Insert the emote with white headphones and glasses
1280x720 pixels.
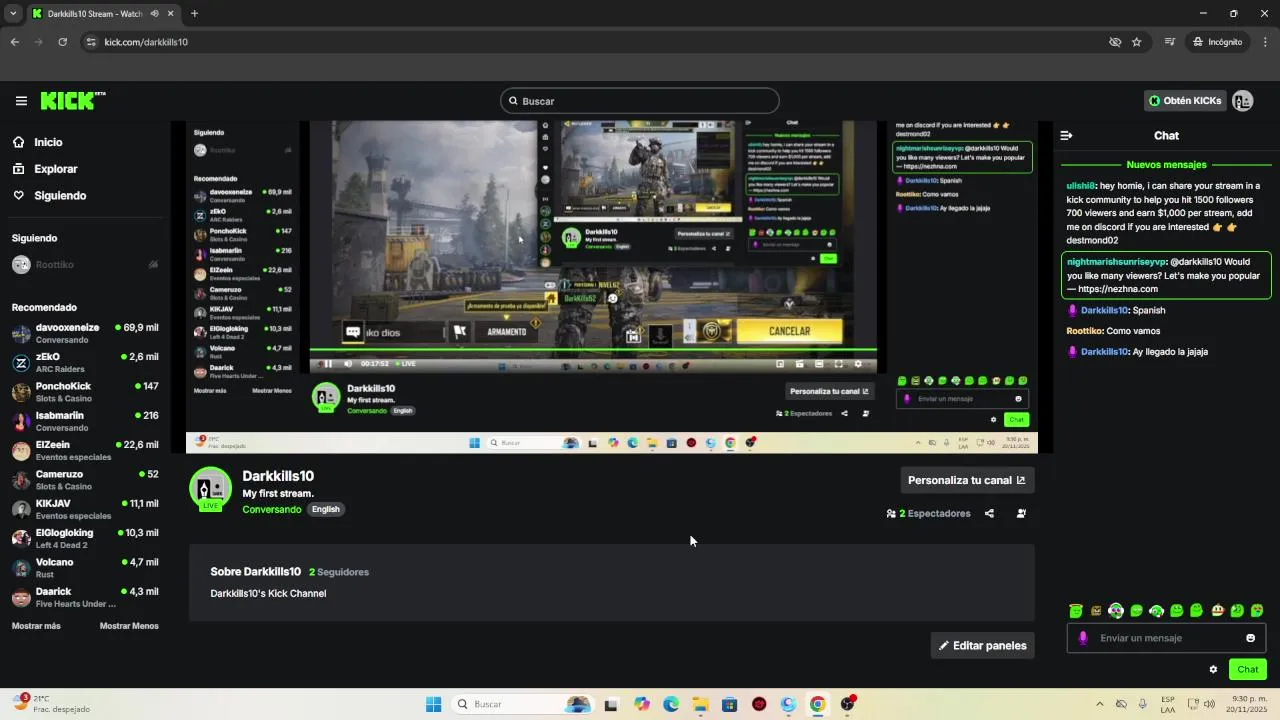(1116, 611)
